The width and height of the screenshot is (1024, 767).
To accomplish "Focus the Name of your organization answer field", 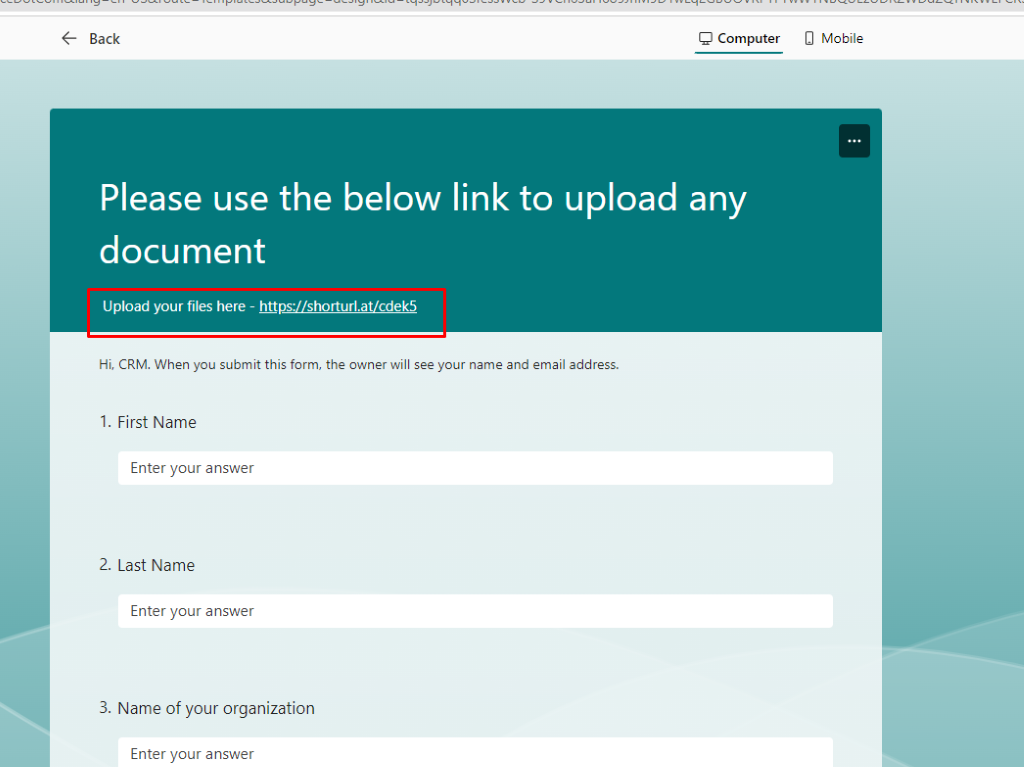I will [475, 753].
